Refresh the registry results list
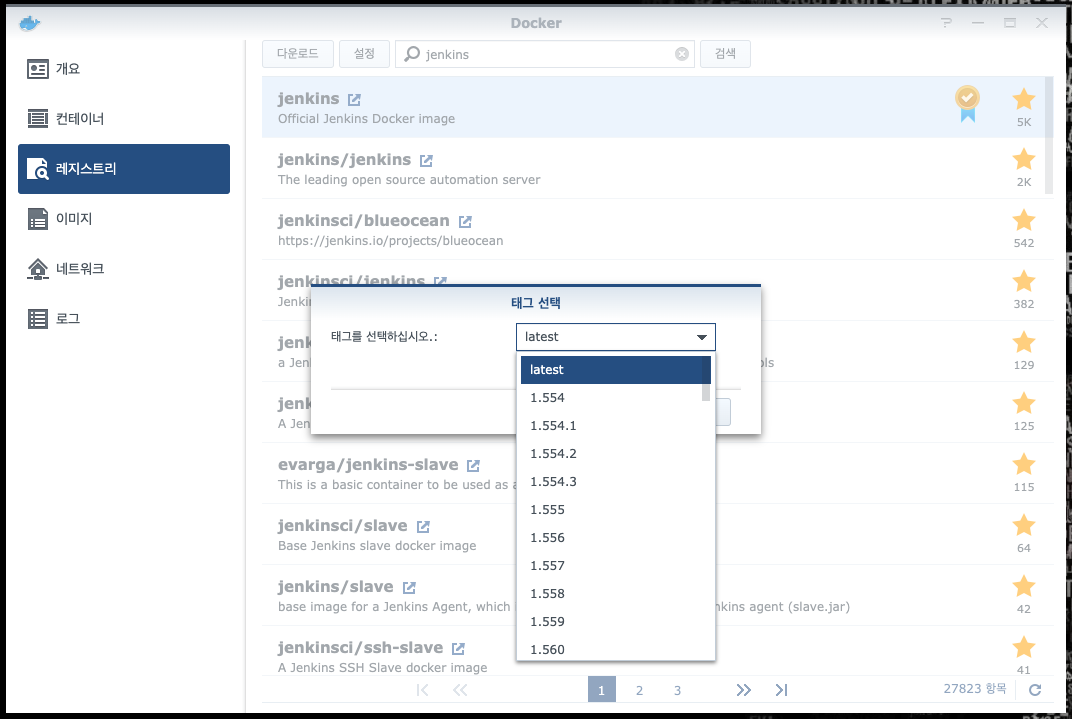 pos(1035,690)
